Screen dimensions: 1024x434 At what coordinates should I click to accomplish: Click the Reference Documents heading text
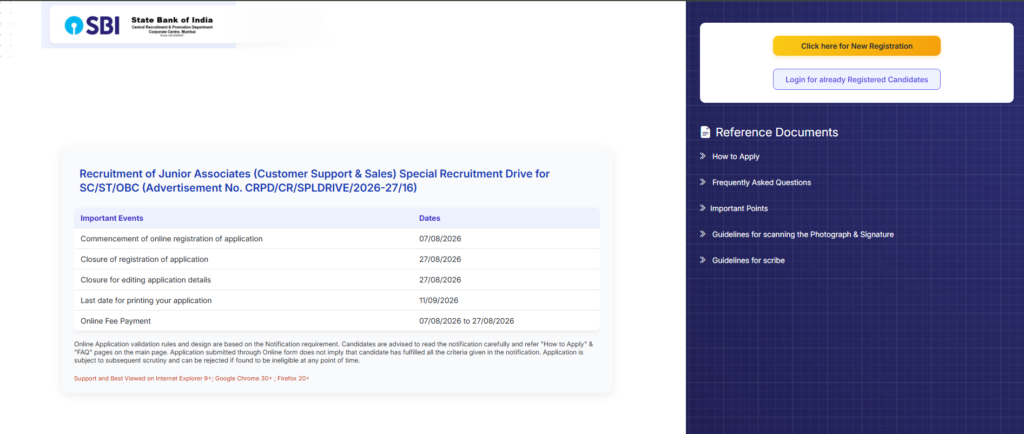tap(776, 132)
